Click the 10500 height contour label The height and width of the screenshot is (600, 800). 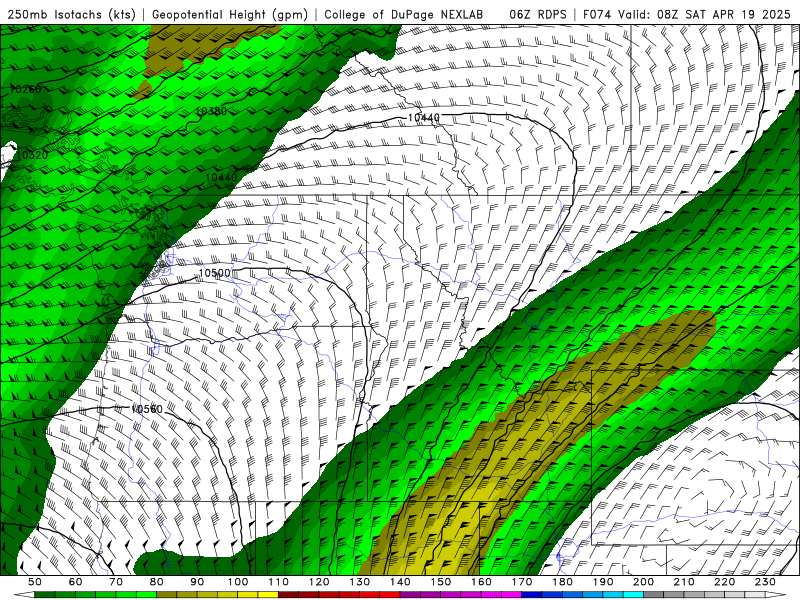pos(215,273)
